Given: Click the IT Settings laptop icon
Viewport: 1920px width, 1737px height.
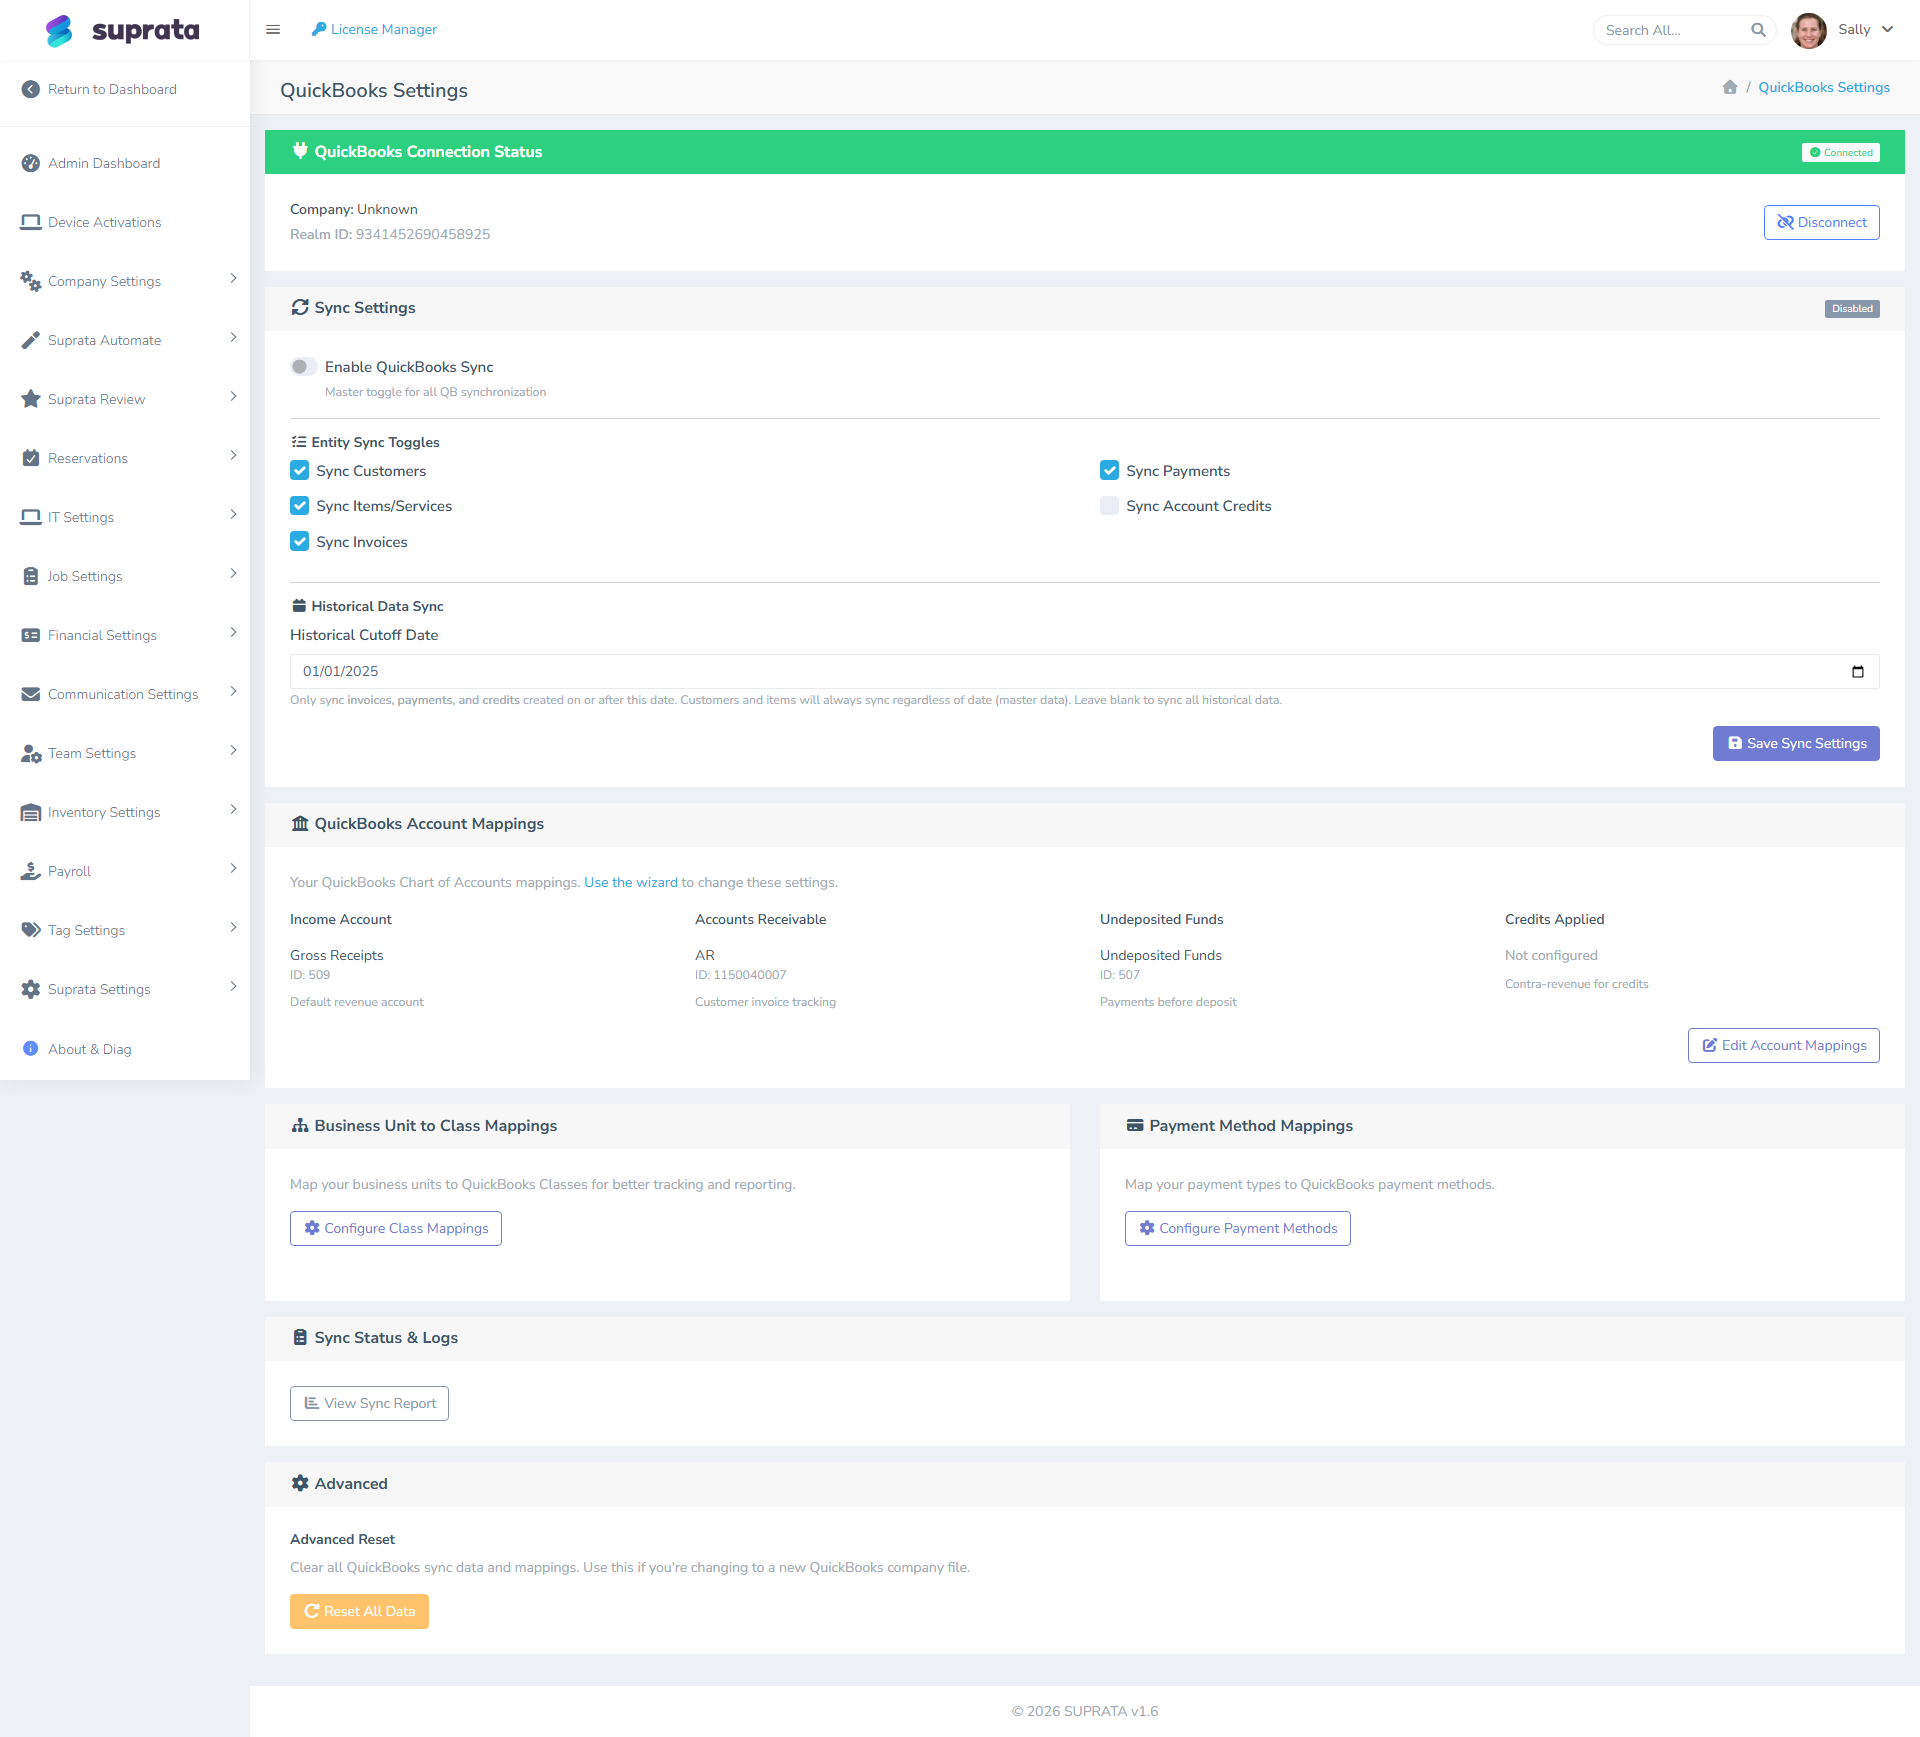Looking at the screenshot, I should tap(31, 517).
